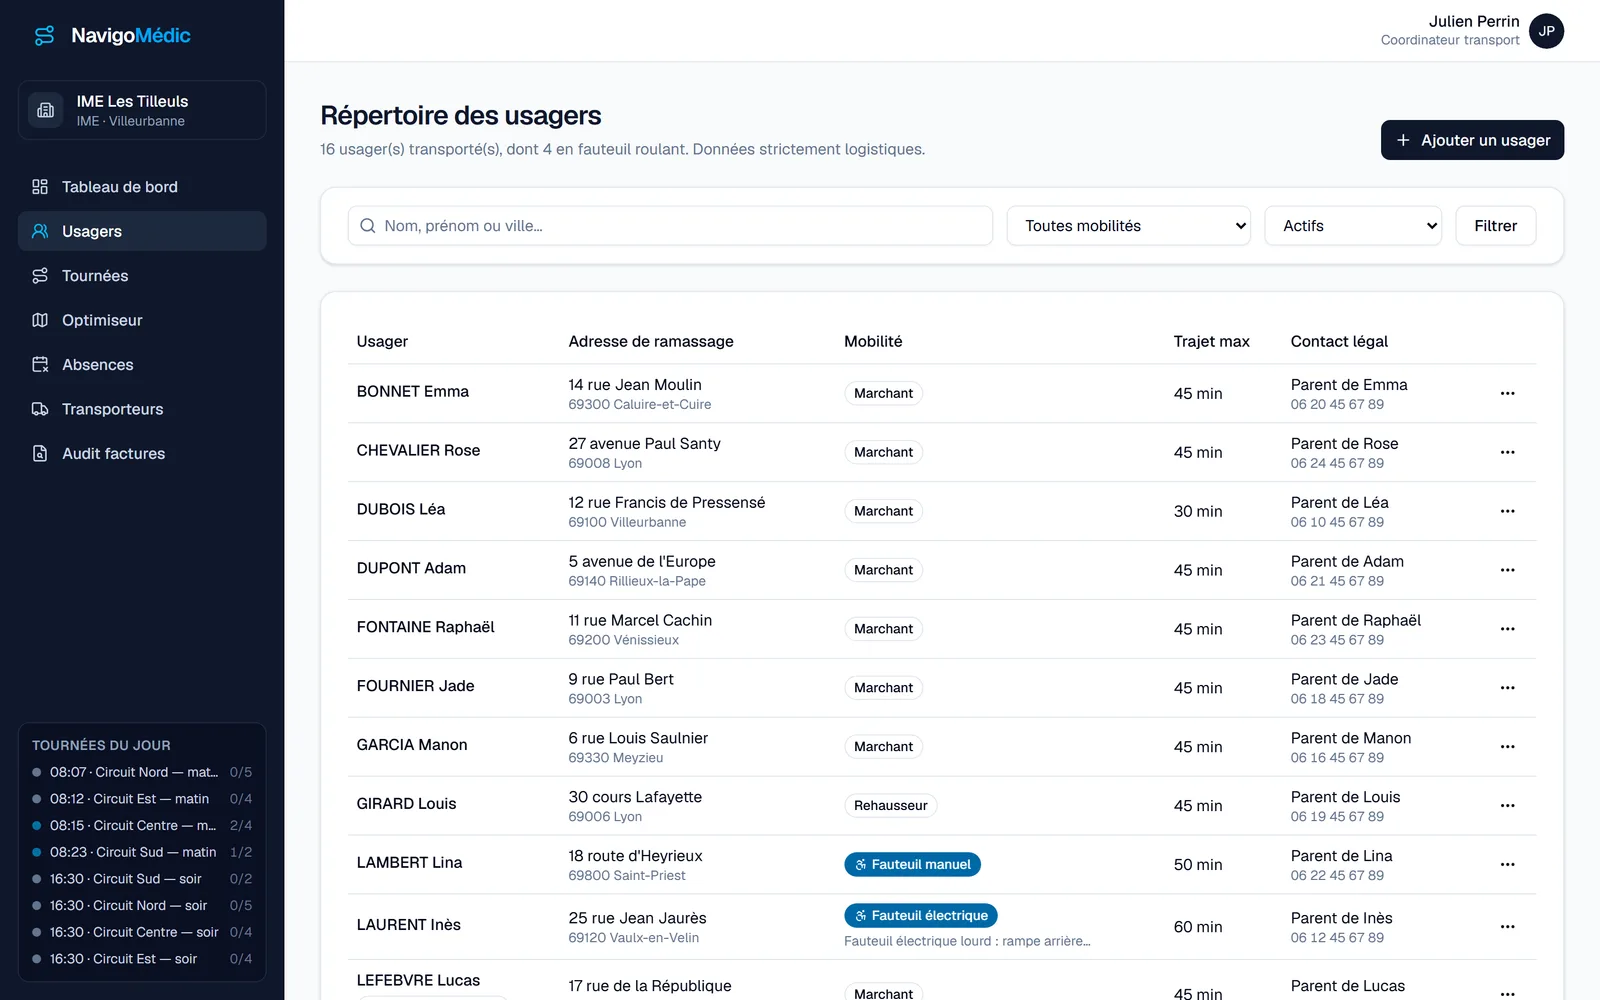Click the Ajouter un usager button
Image resolution: width=1600 pixels, height=1000 pixels.
[x=1472, y=140]
